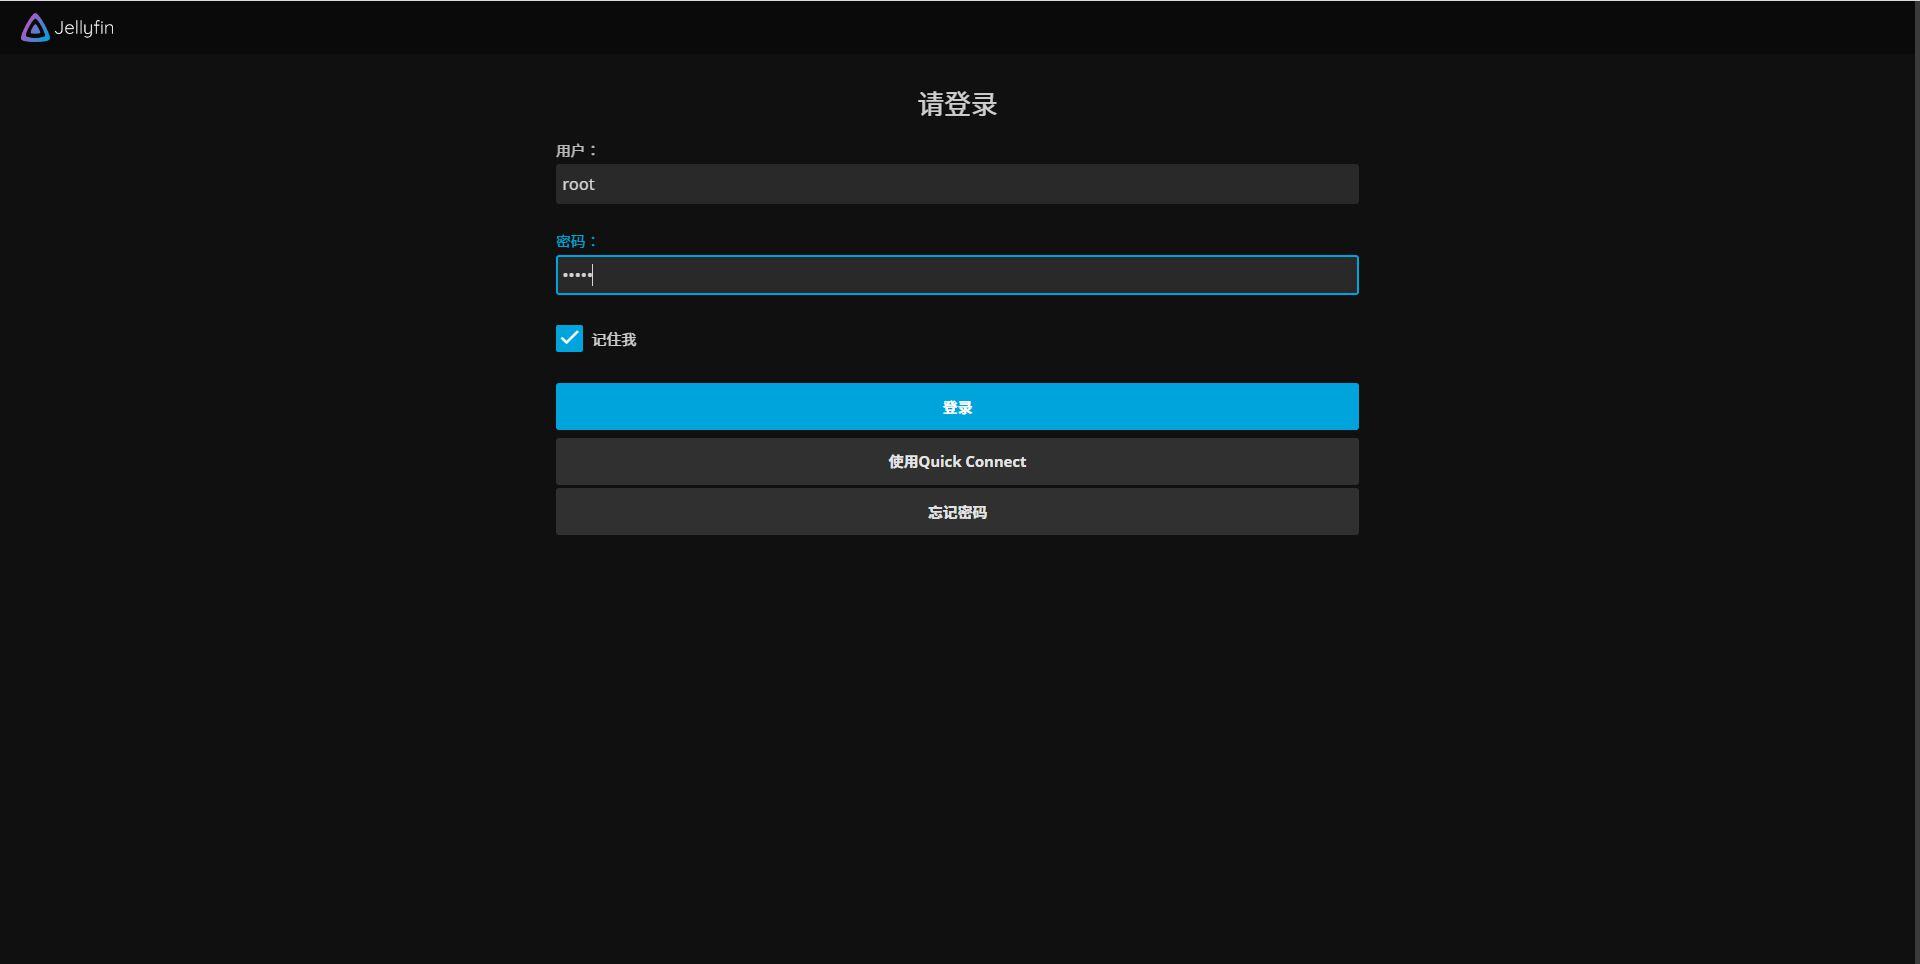Click the Quick Connect button text
The image size is (1920, 964).
pyautogui.click(x=956, y=461)
